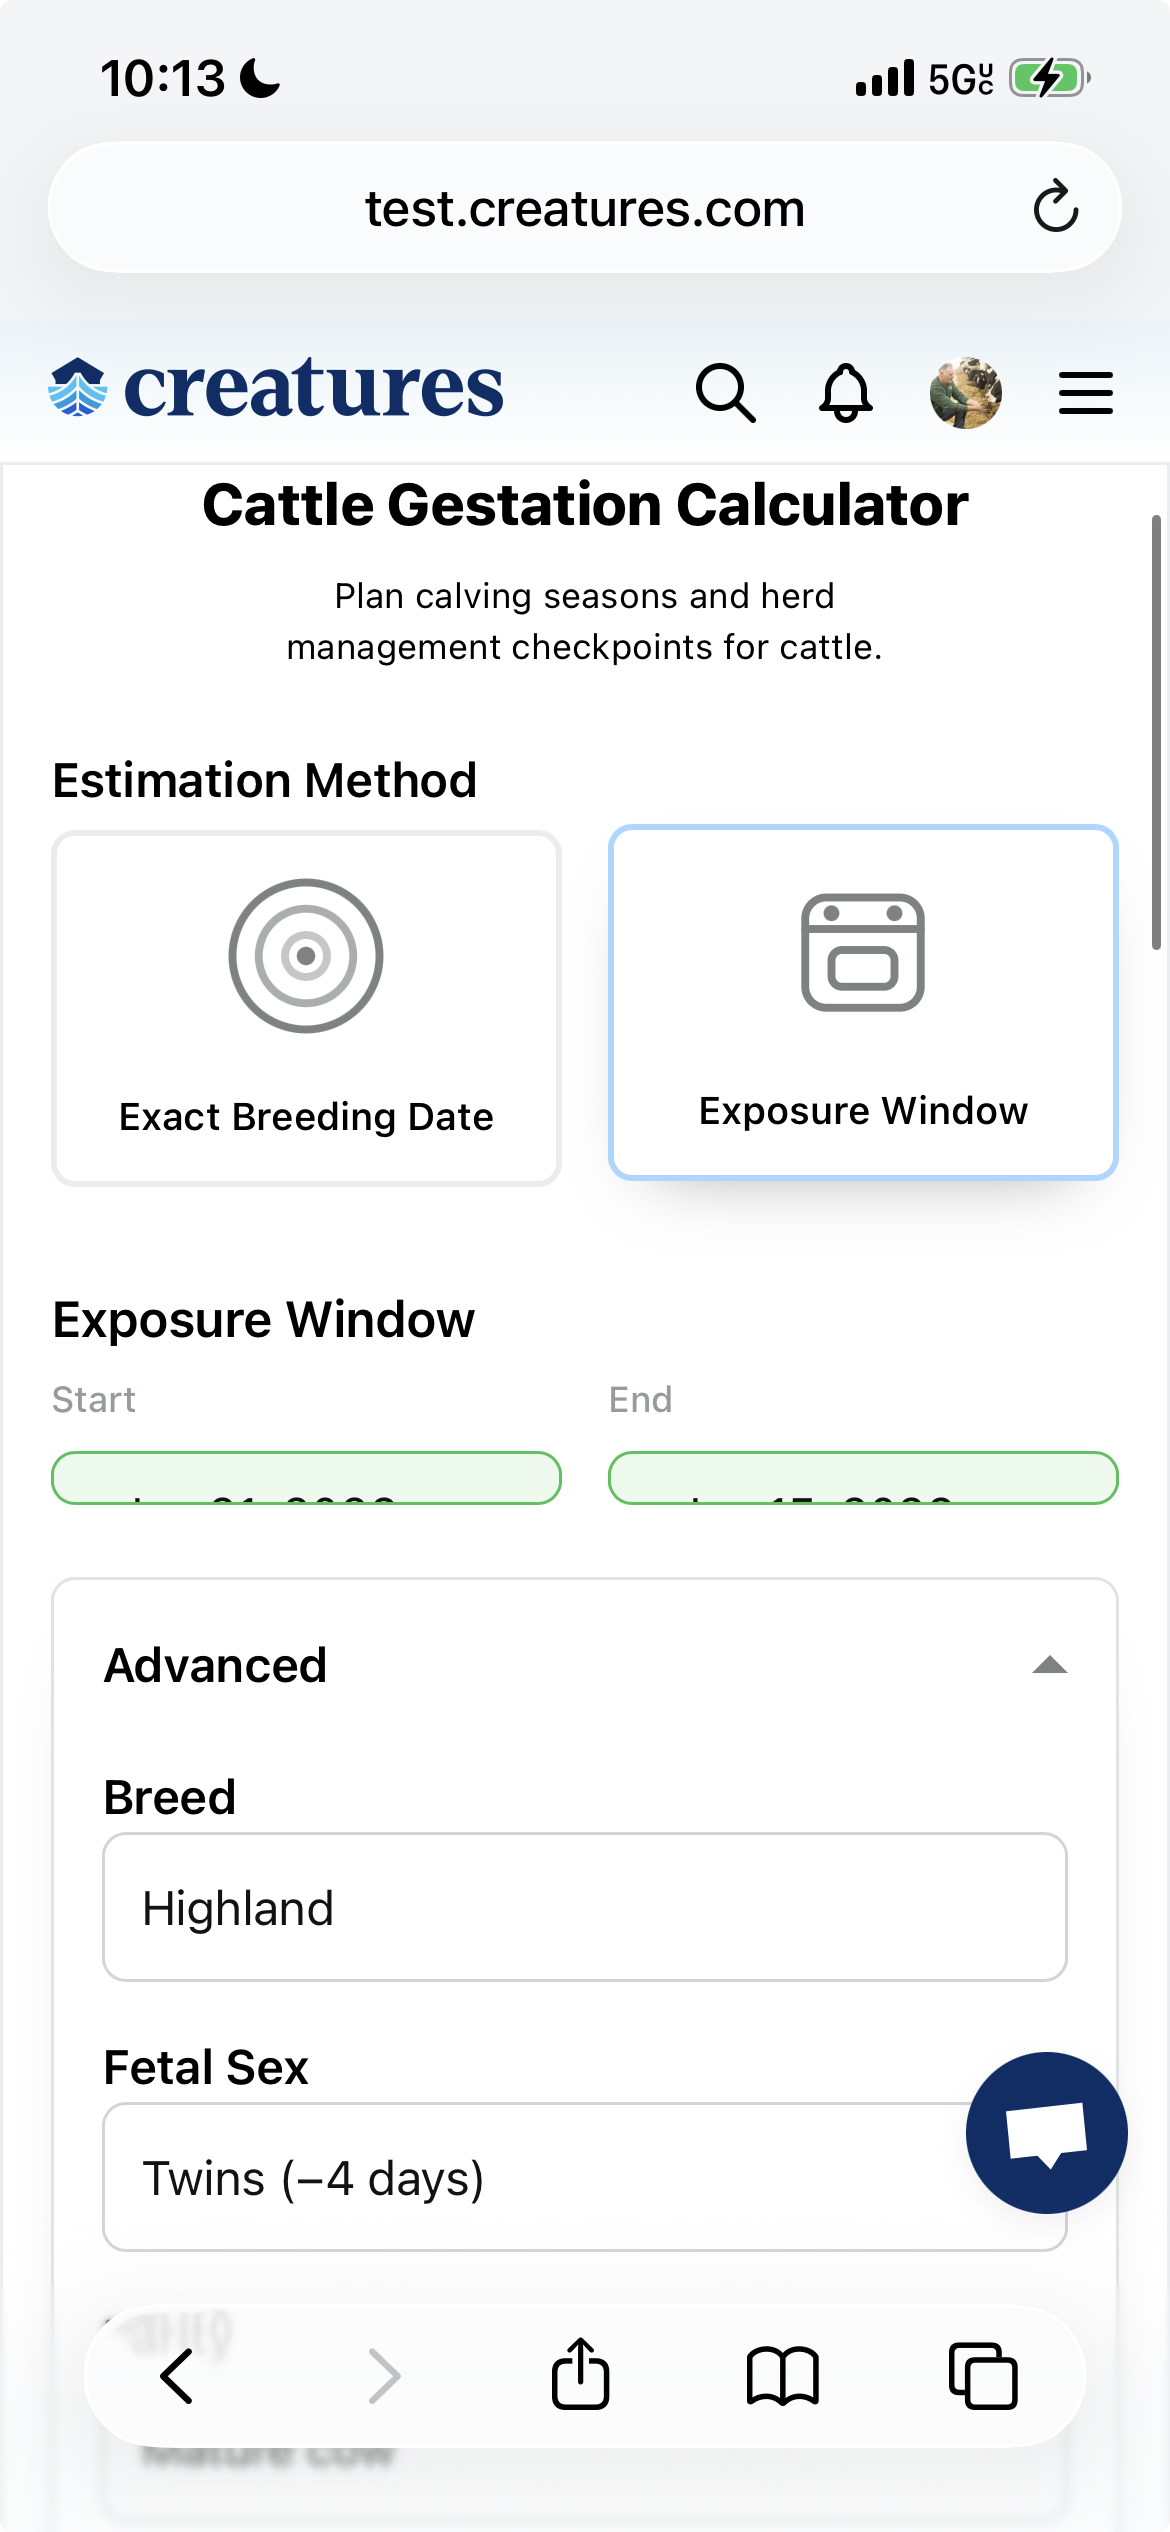Select Exact Breeding Date method
Viewport: 1170px width, 2532px height.
pyautogui.click(x=306, y=1008)
